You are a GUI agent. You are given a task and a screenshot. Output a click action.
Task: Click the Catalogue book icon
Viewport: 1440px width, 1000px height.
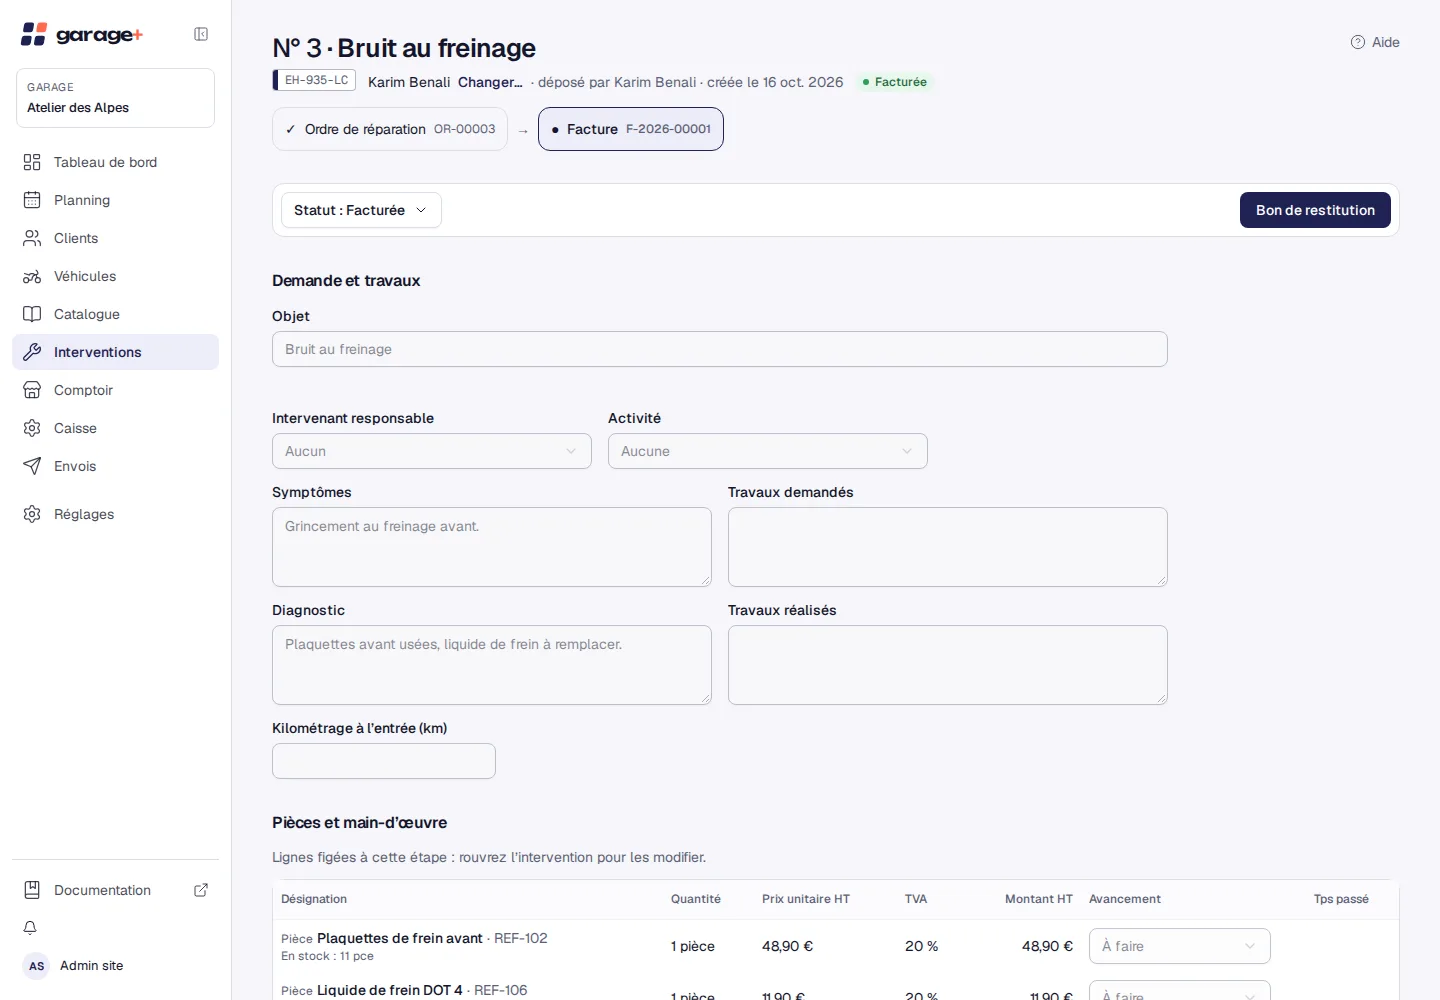[x=32, y=314]
